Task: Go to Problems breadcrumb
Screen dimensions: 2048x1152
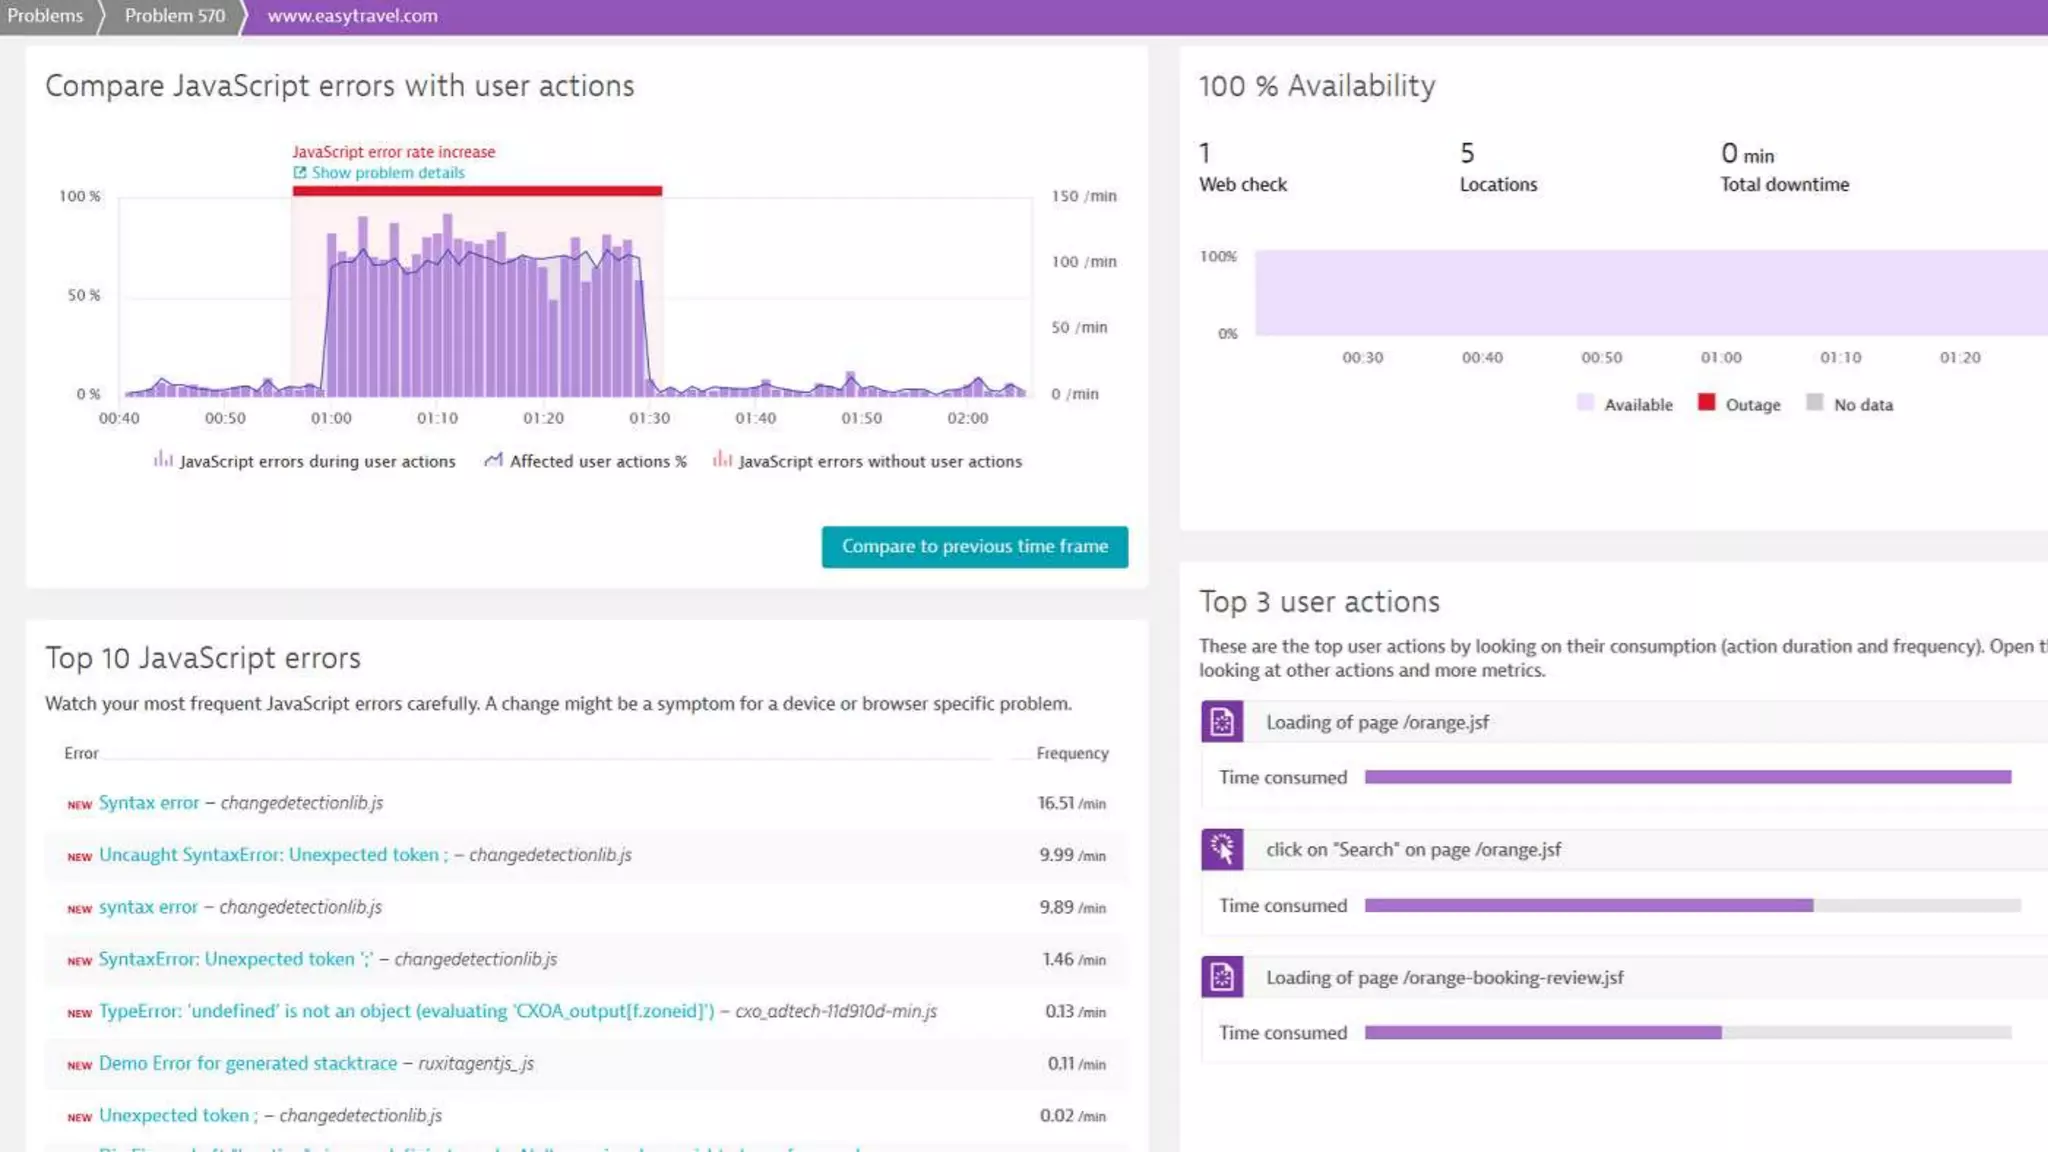Action: click(45, 16)
